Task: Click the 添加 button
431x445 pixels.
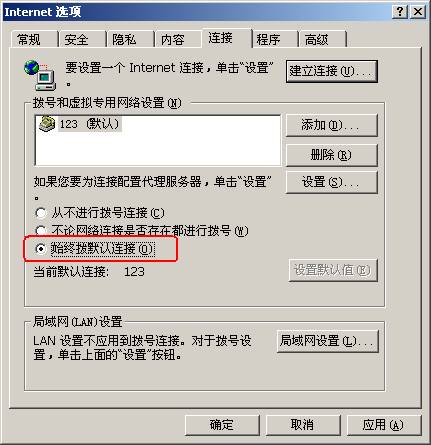Action: pyautogui.click(x=332, y=125)
